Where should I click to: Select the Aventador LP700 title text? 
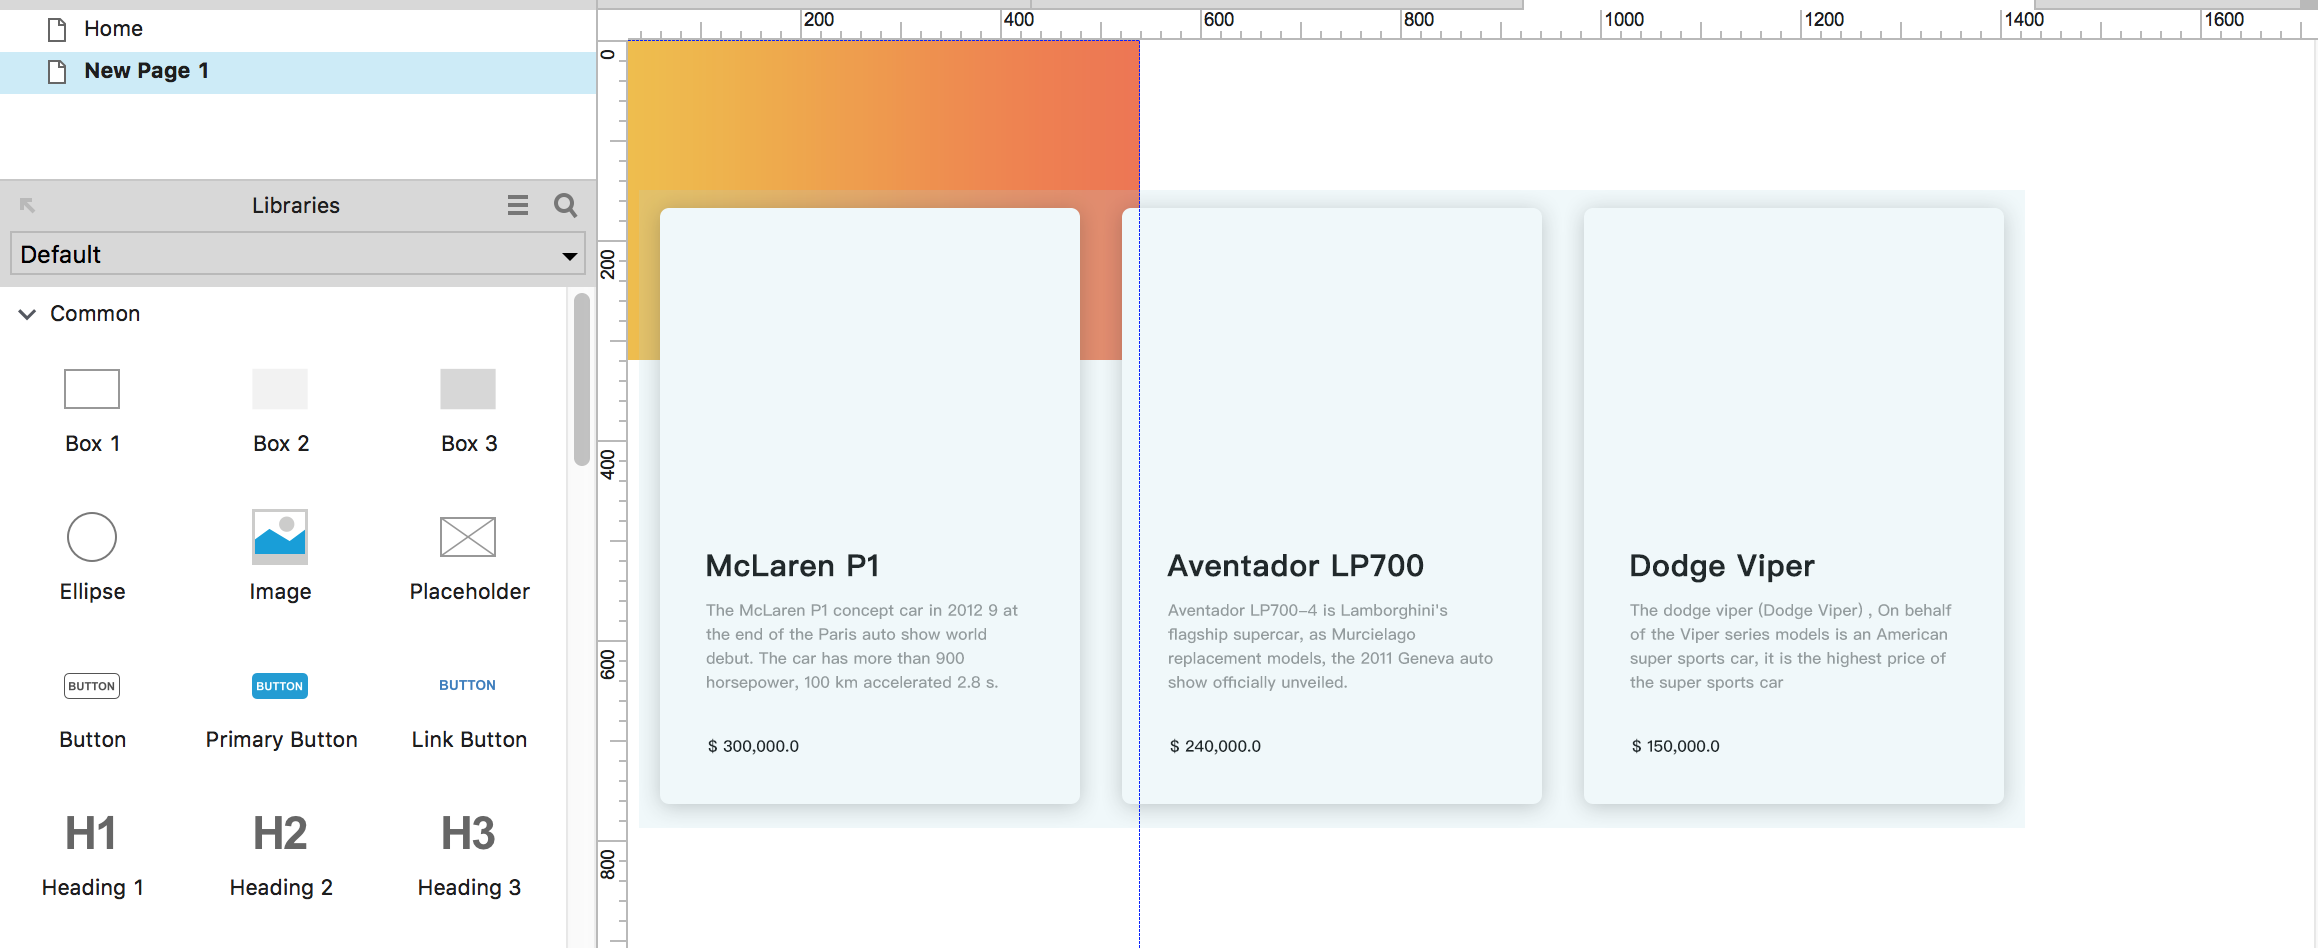coord(1295,566)
